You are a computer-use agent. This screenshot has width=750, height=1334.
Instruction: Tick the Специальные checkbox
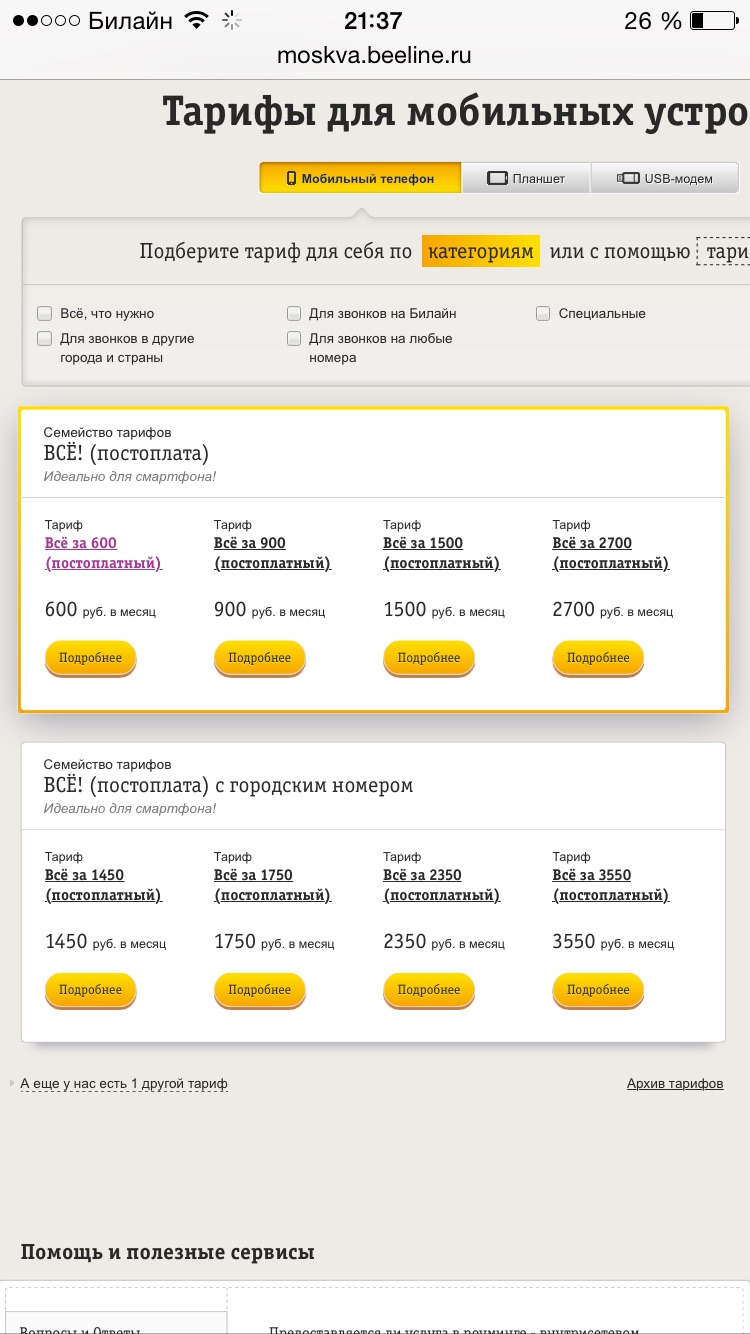click(543, 314)
